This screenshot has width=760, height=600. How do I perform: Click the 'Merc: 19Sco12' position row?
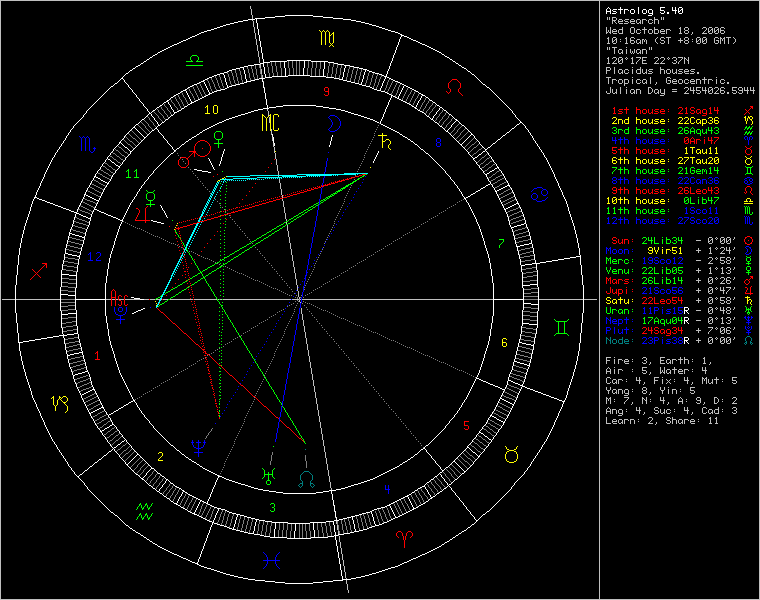[680, 261]
